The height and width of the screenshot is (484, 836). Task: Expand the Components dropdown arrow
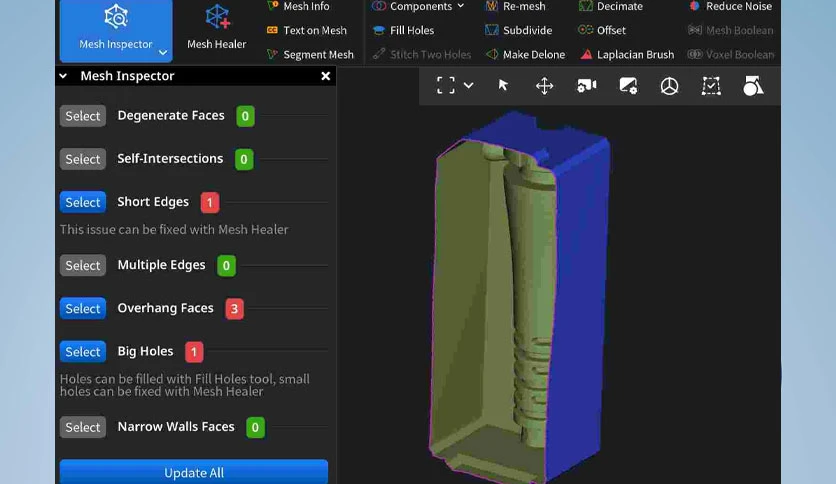tap(461, 6)
